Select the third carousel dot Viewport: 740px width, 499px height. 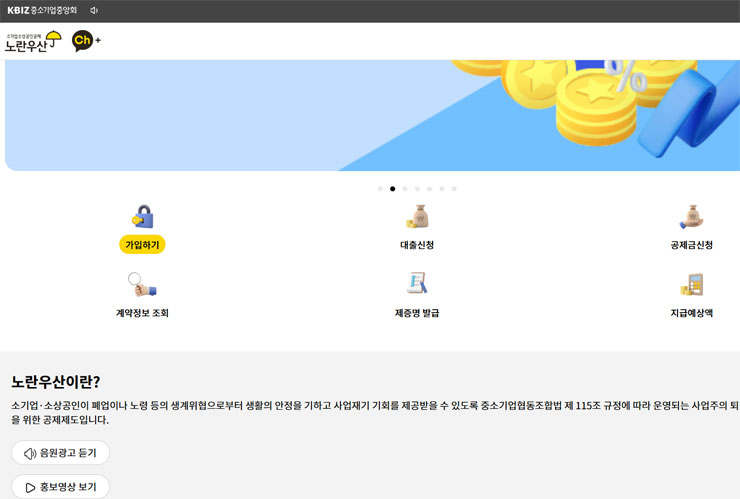405,189
